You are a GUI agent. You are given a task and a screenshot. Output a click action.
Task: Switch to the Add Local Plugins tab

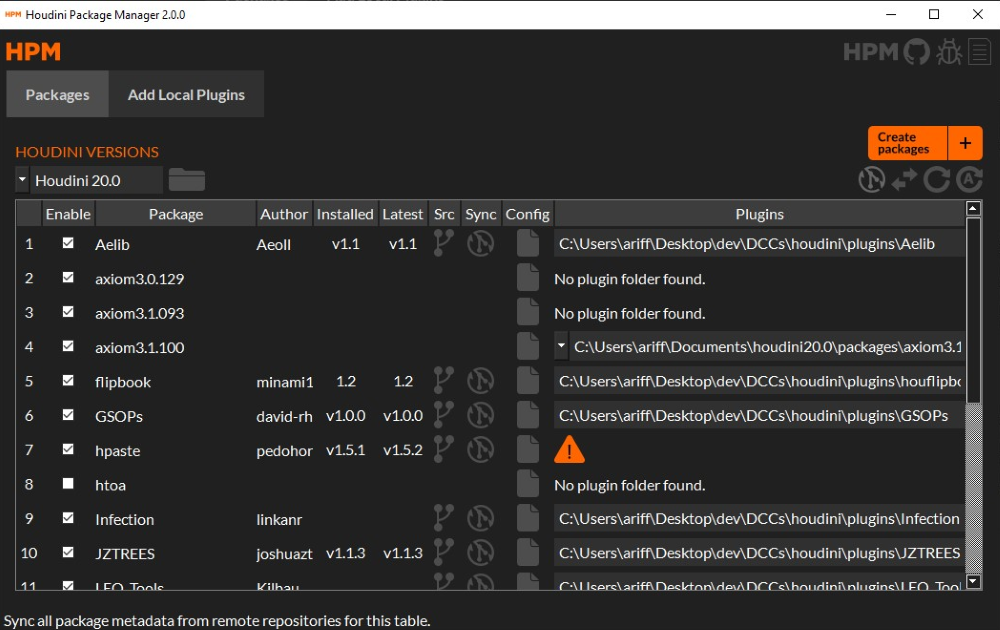coord(186,94)
